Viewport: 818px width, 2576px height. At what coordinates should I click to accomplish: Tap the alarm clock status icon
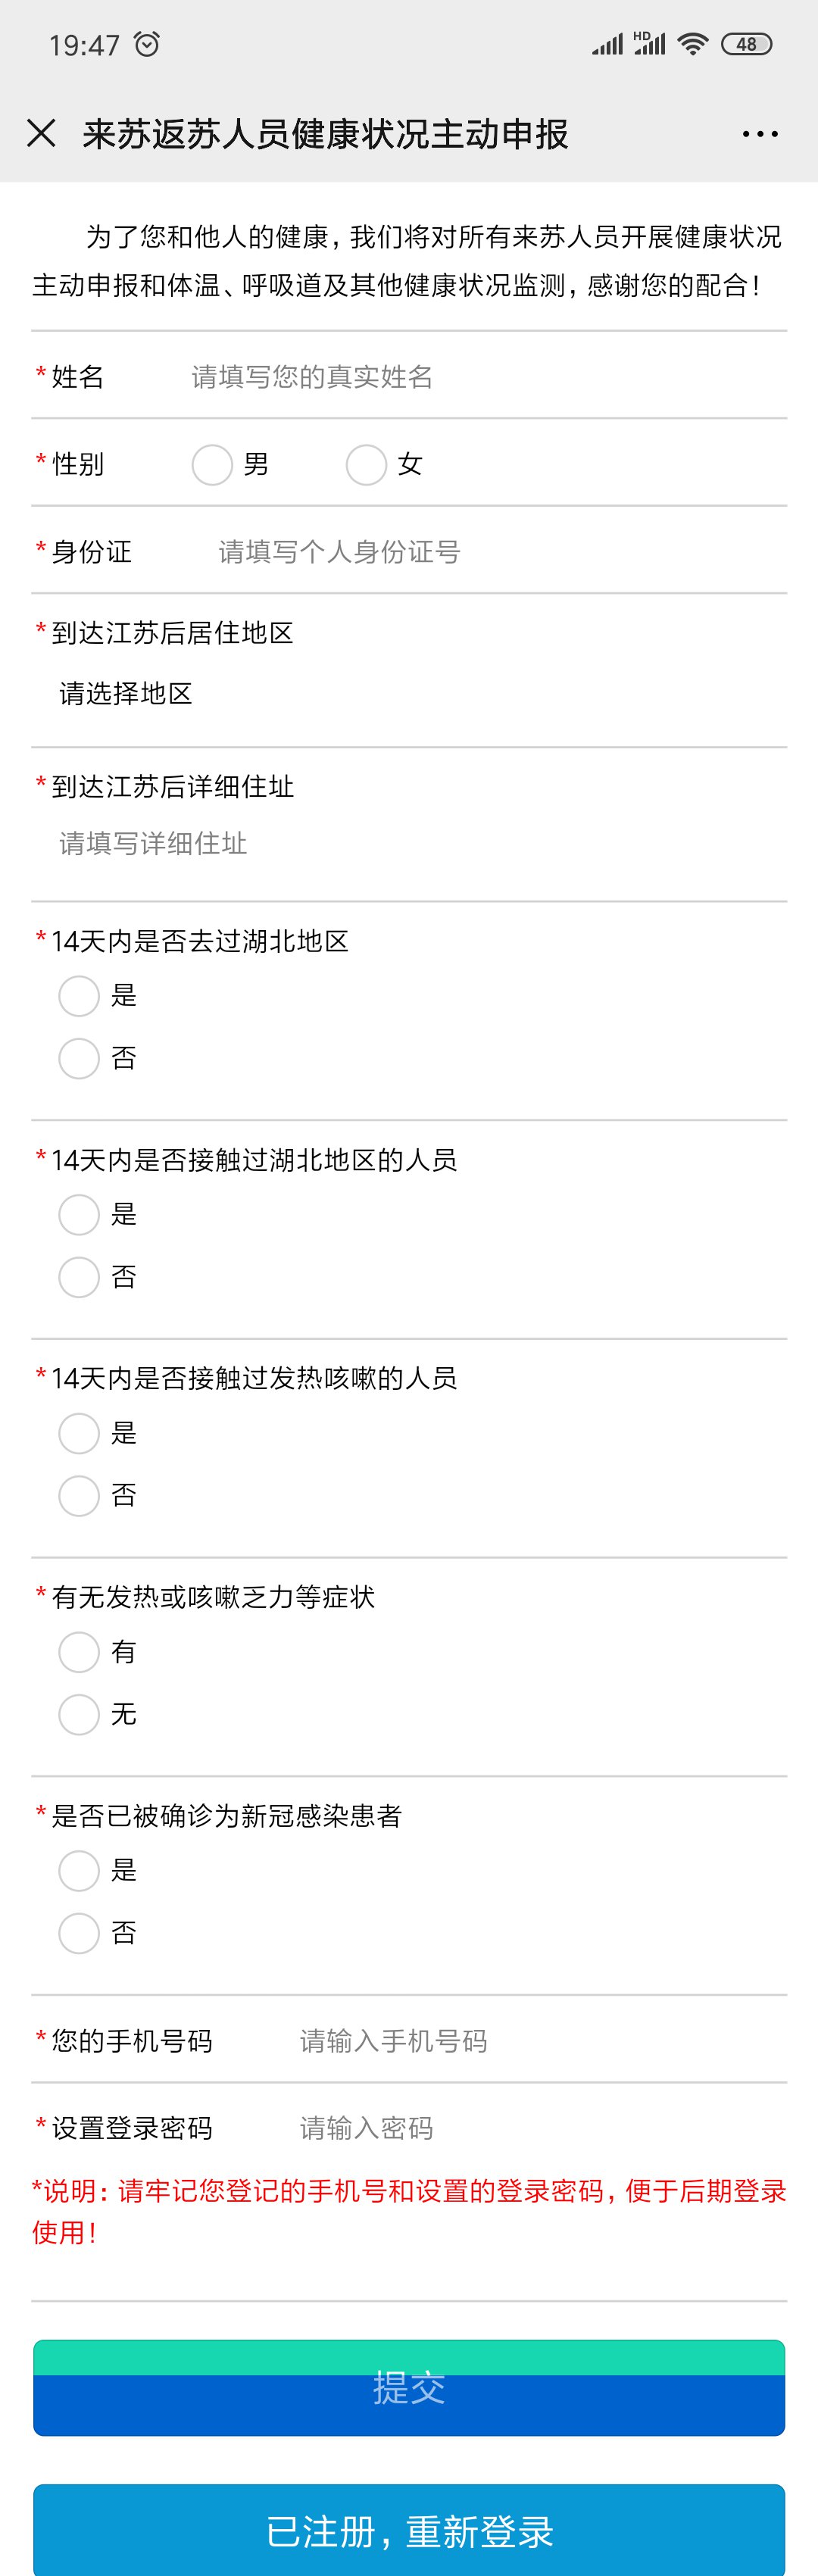(147, 44)
